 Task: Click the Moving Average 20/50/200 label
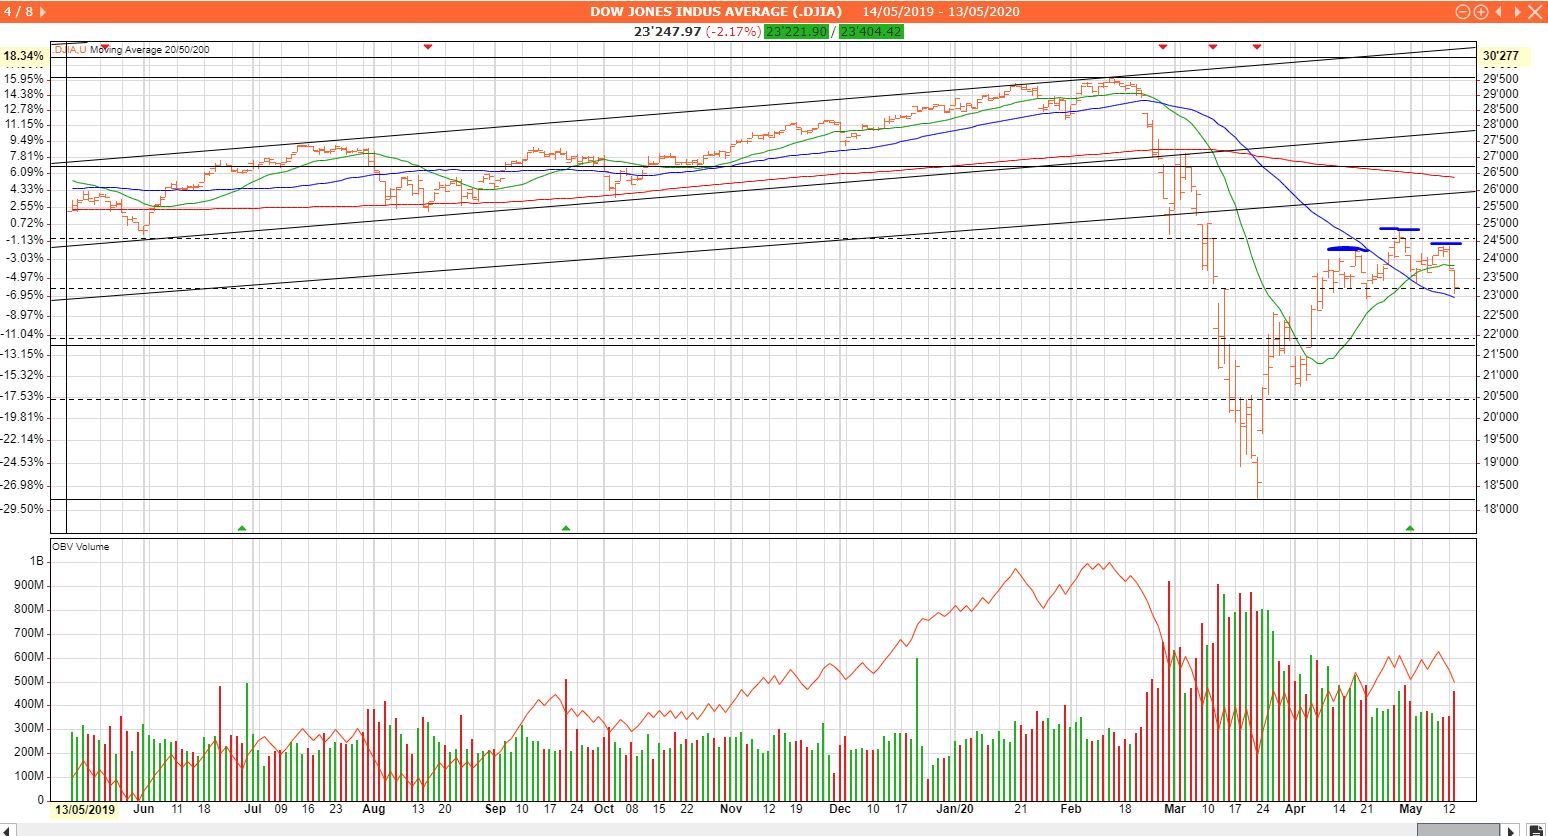(x=150, y=49)
